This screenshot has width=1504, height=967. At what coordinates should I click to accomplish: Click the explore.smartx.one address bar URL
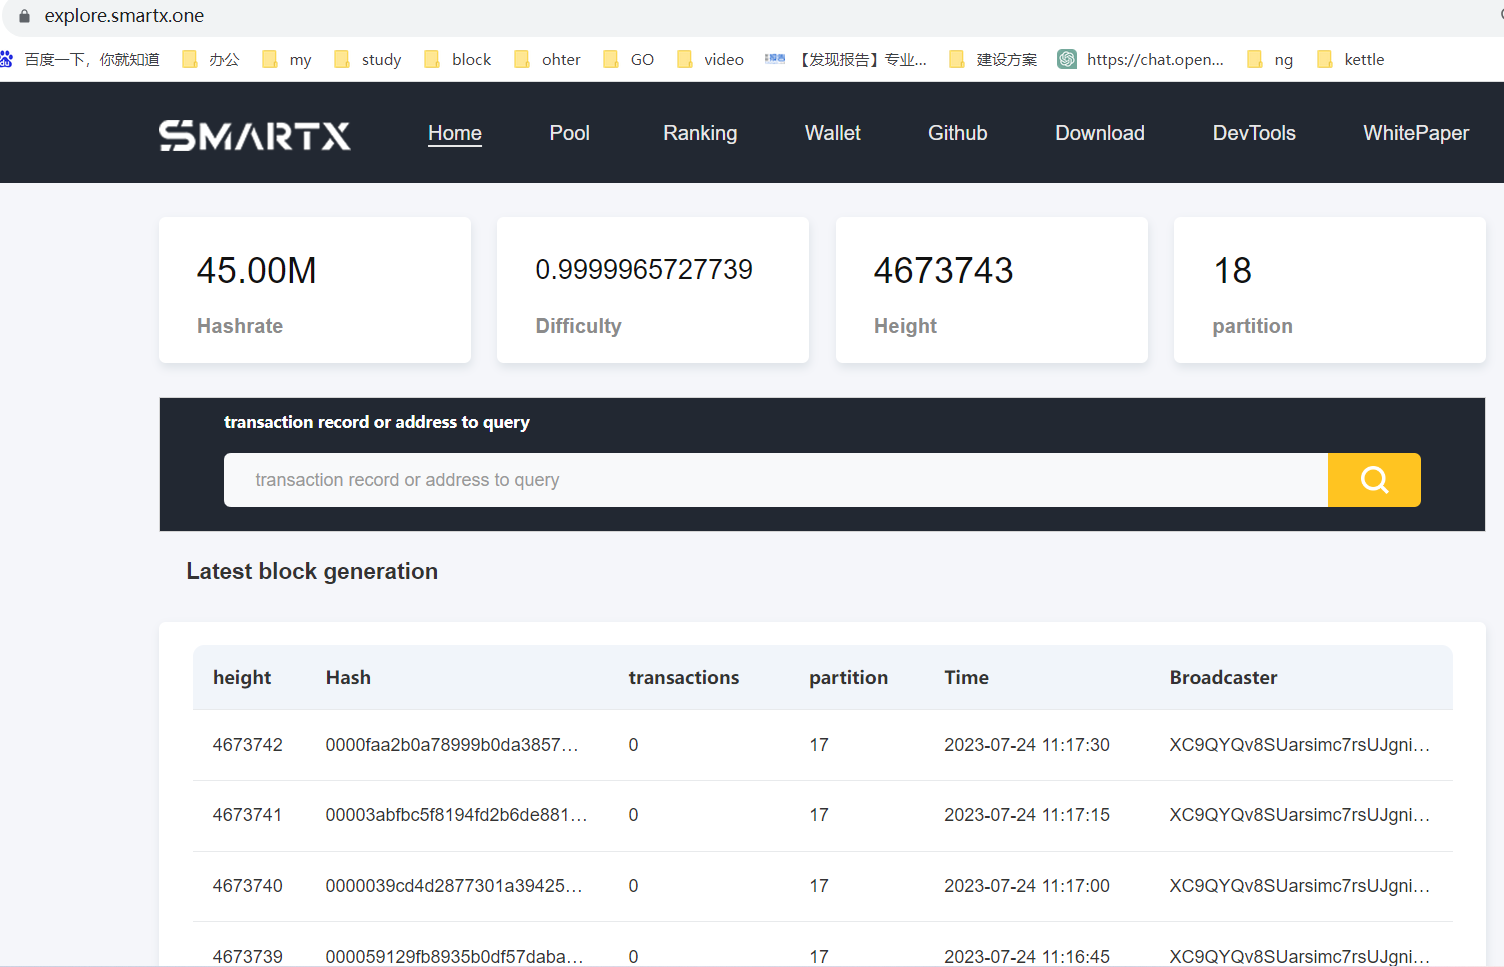click(124, 16)
